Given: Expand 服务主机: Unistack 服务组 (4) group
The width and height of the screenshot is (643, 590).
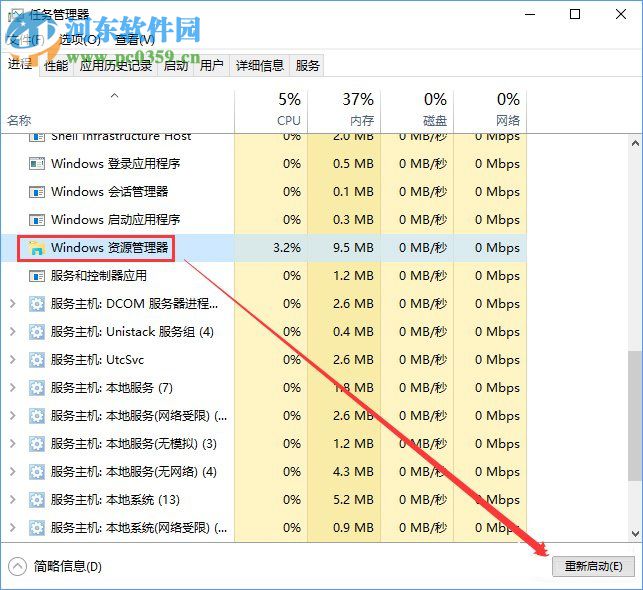Looking at the screenshot, I should click(x=13, y=332).
